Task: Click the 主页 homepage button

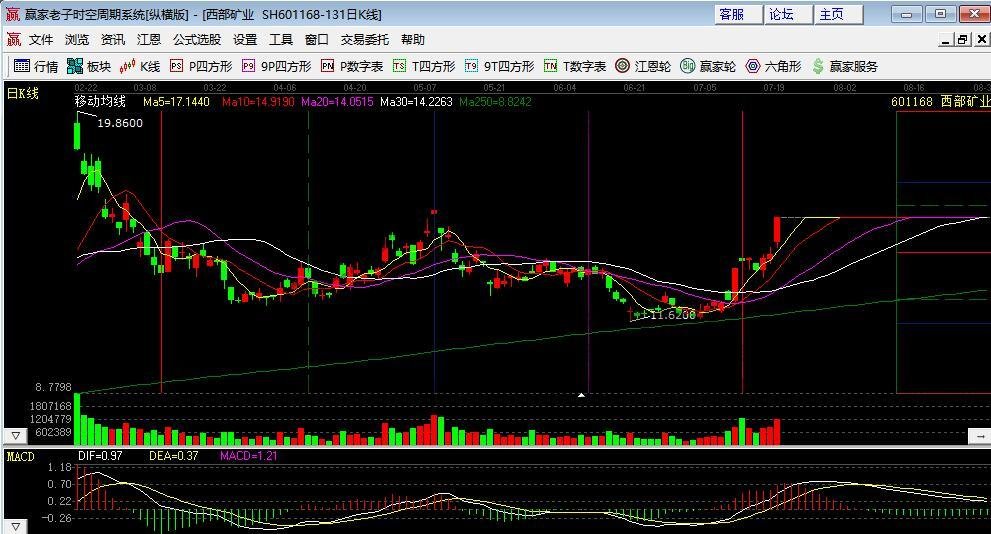Action: pyautogui.click(x=839, y=15)
